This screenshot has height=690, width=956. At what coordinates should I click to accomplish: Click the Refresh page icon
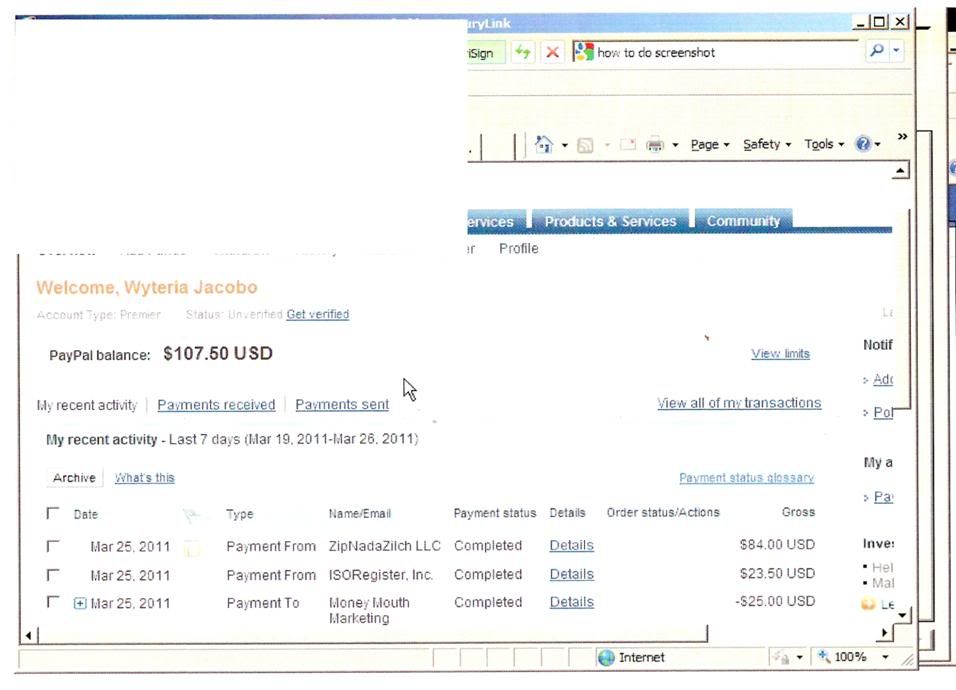point(523,52)
